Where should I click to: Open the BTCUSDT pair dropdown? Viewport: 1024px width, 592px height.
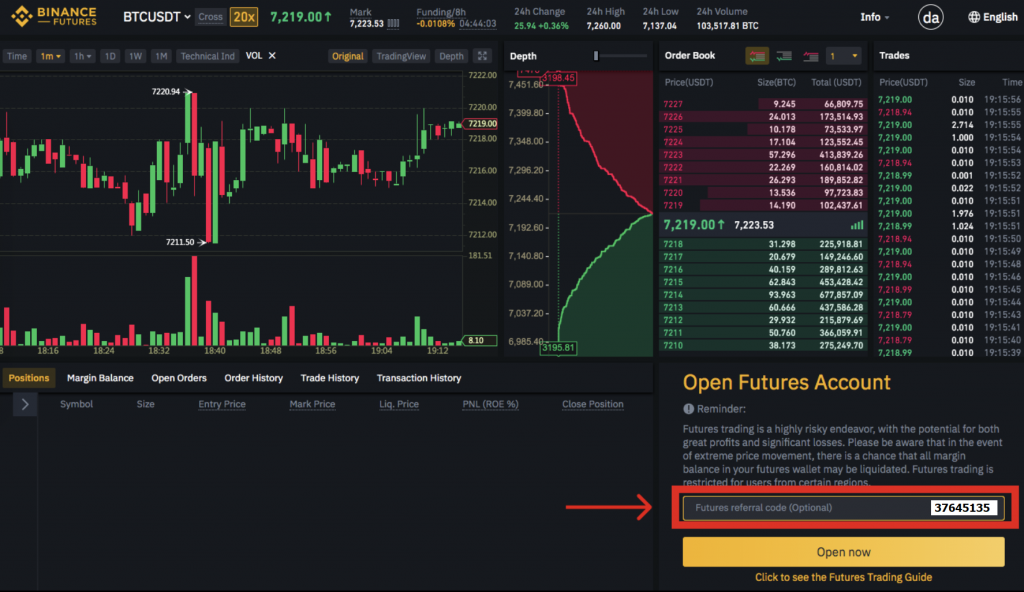[x=157, y=17]
